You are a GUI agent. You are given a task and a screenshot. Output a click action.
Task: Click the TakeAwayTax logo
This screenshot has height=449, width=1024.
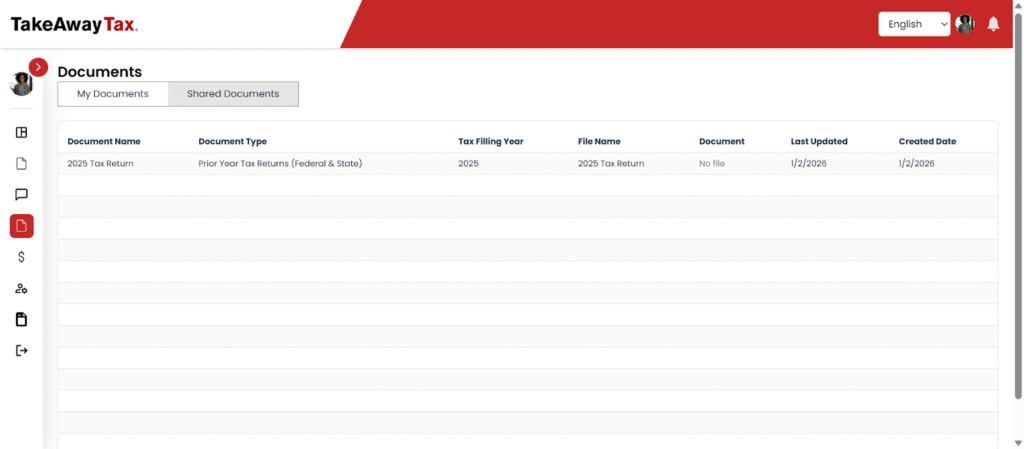(x=74, y=25)
